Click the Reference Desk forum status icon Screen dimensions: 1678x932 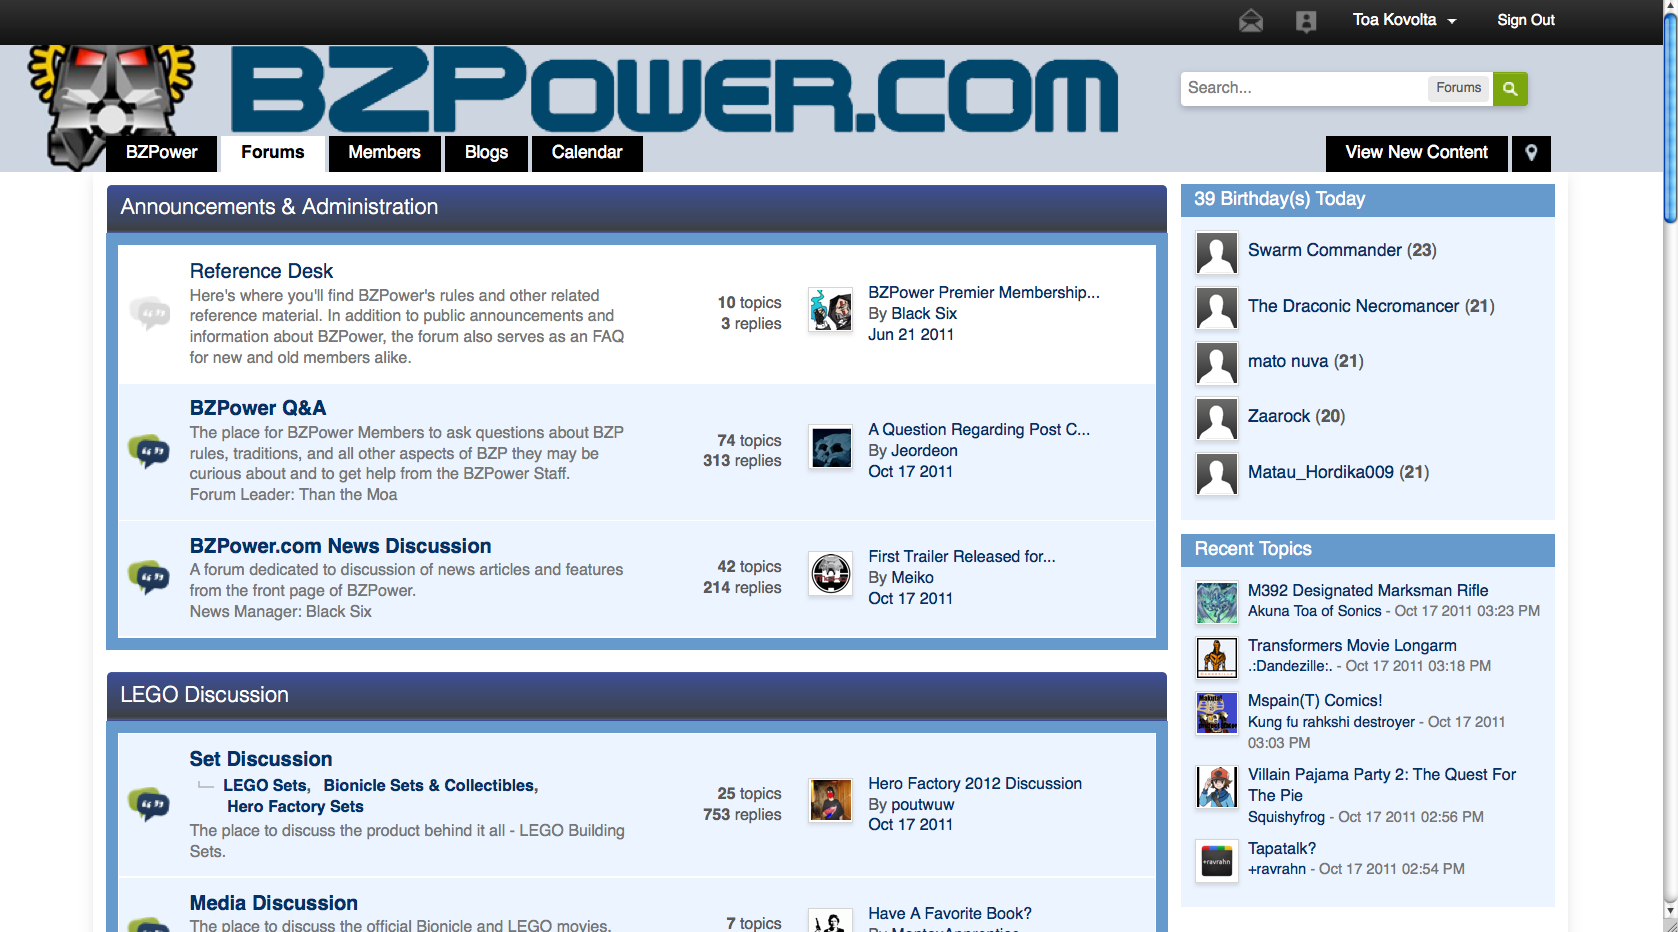point(149,313)
